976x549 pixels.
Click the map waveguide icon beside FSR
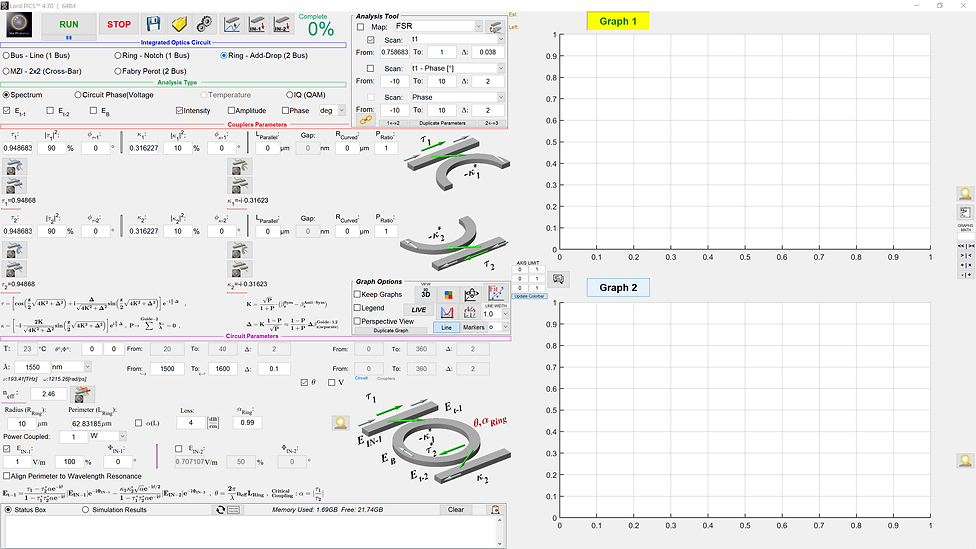pyautogui.click(x=495, y=27)
